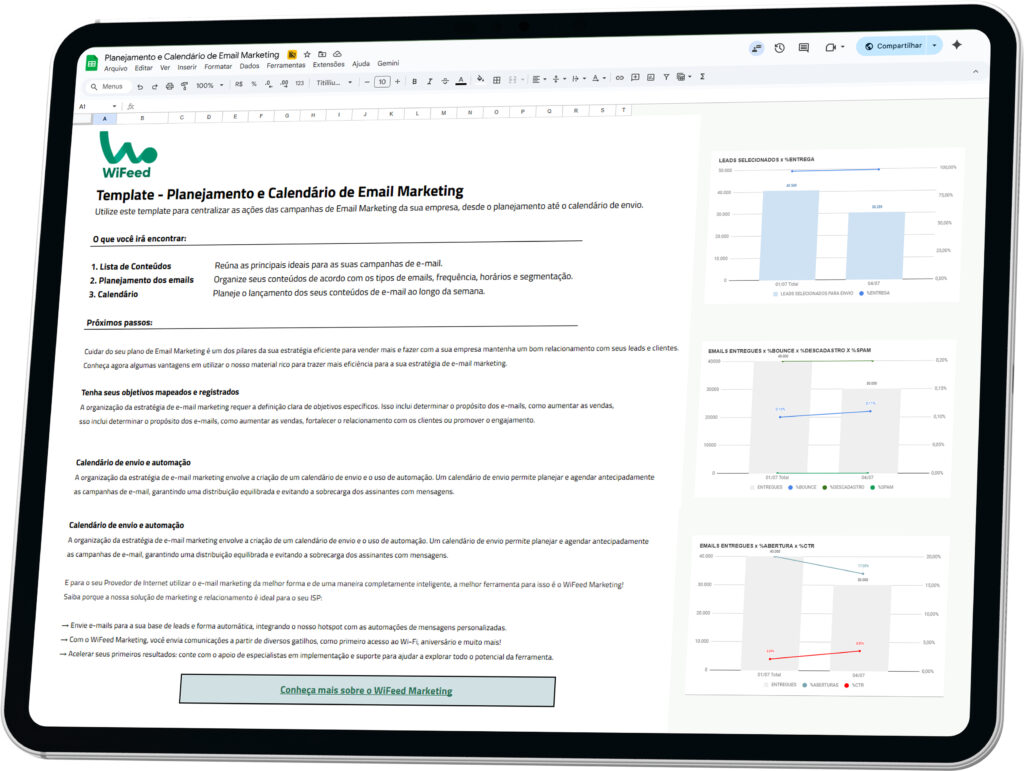Image resolution: width=1024 pixels, height=771 pixels.
Task: Open the 100% zoom dropdown
Action: (210, 85)
